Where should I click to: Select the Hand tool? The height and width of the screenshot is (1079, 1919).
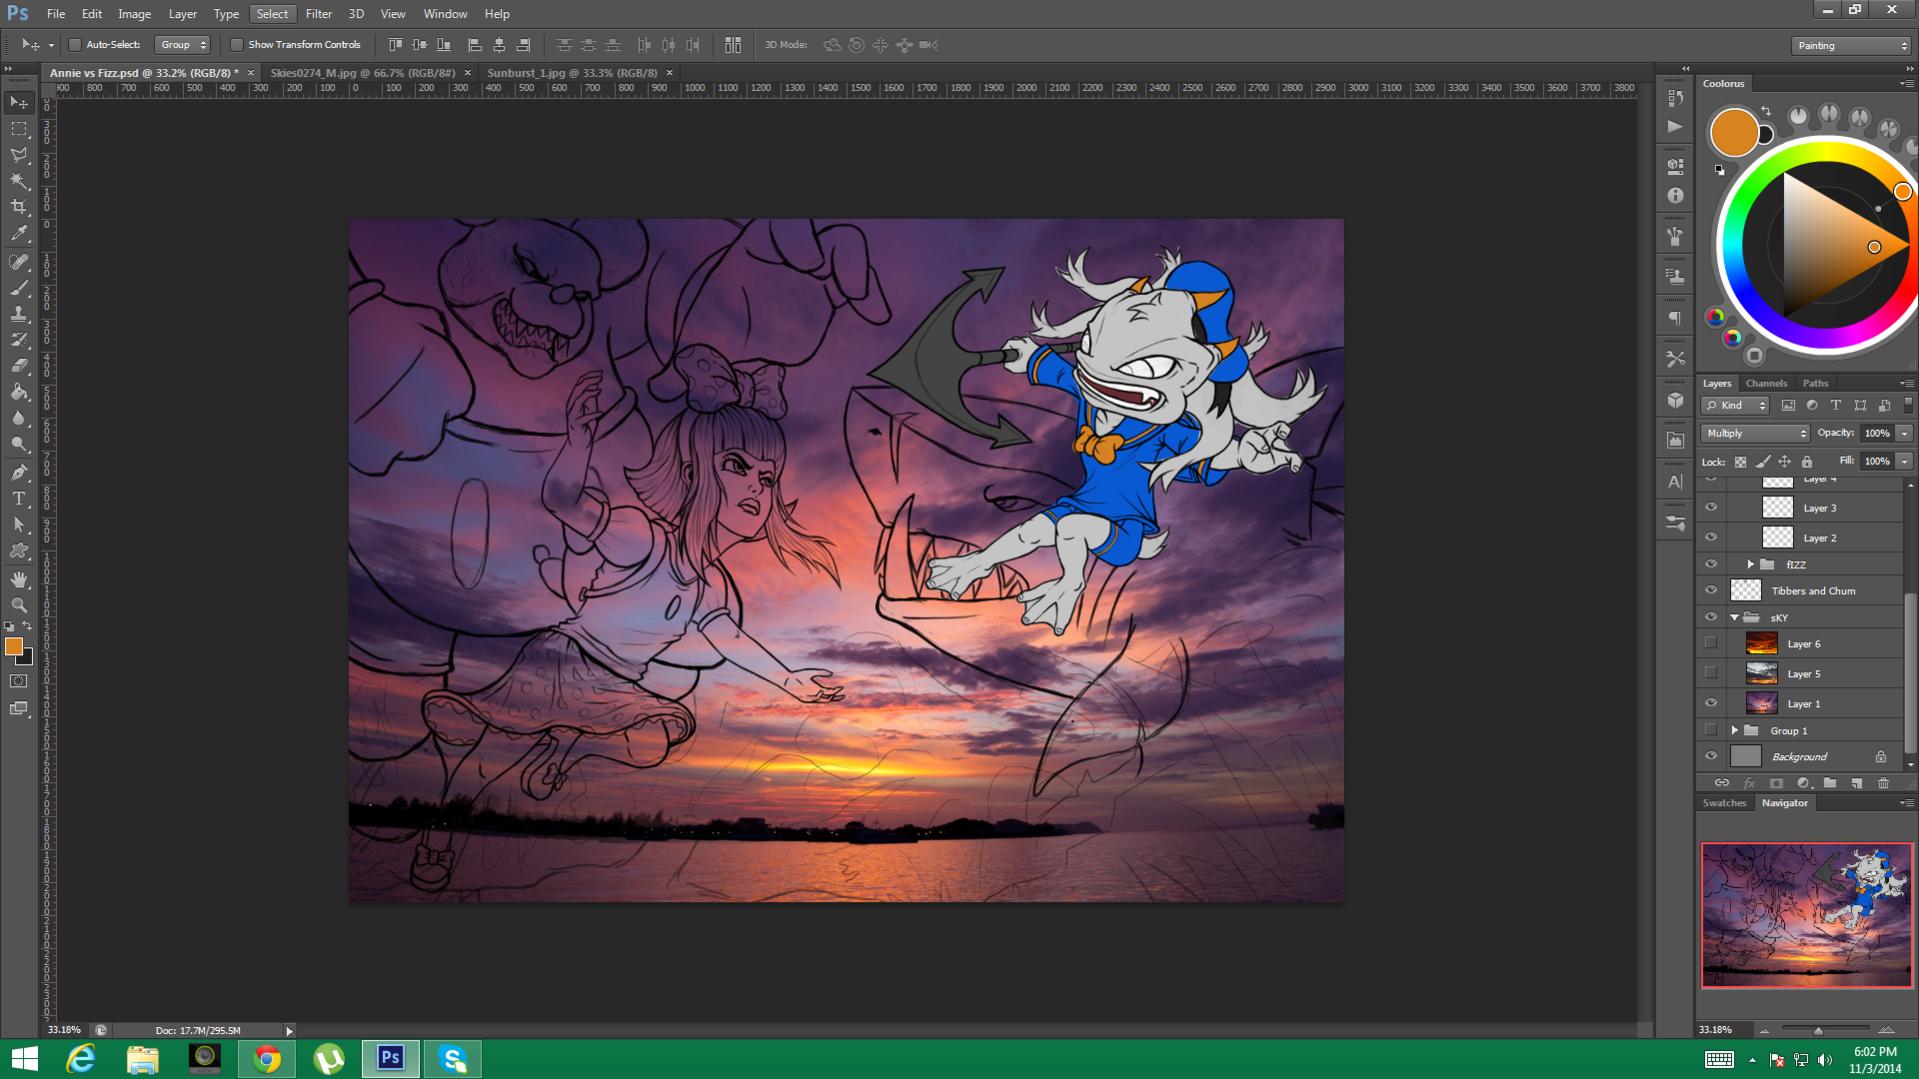point(19,579)
